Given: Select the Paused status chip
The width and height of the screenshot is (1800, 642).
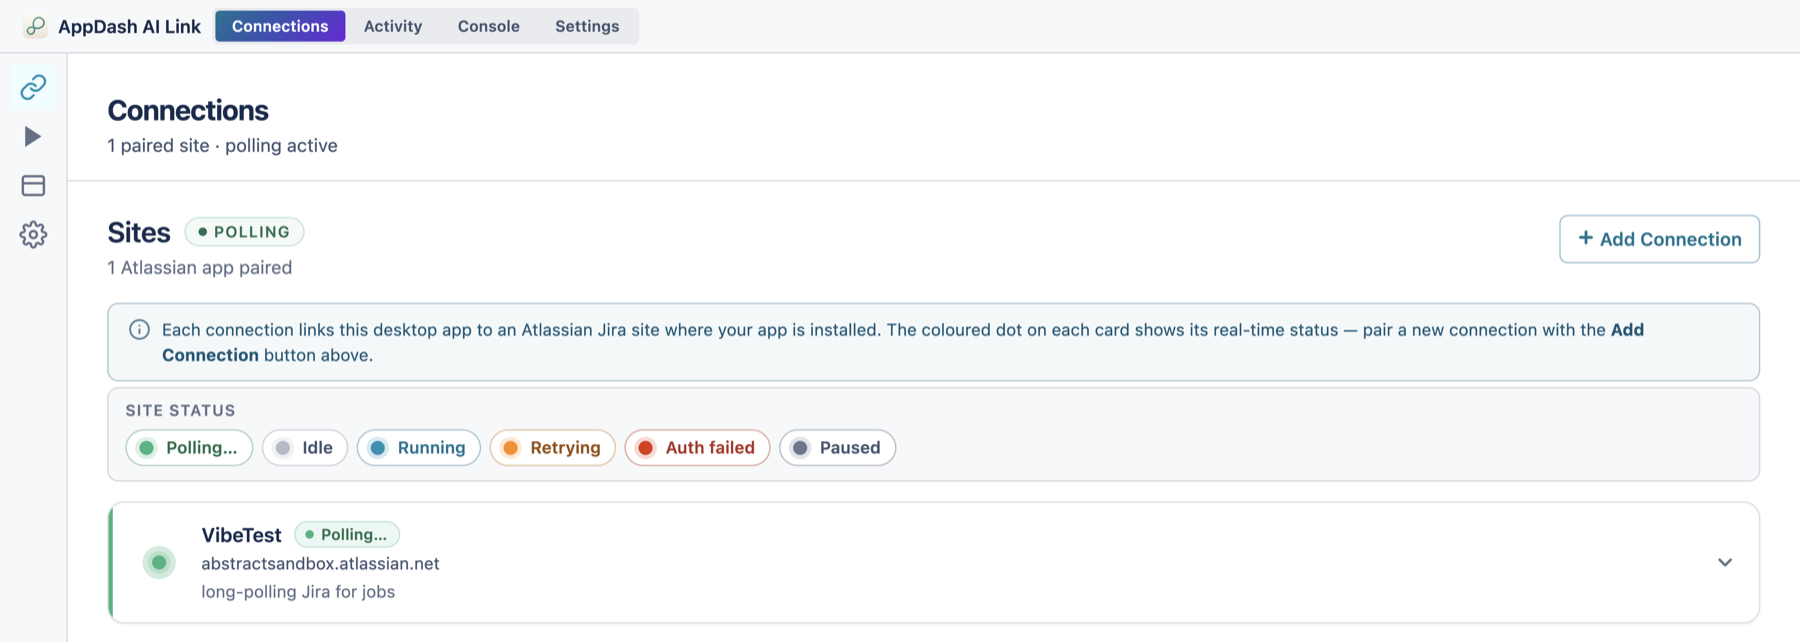Looking at the screenshot, I should 838,447.
